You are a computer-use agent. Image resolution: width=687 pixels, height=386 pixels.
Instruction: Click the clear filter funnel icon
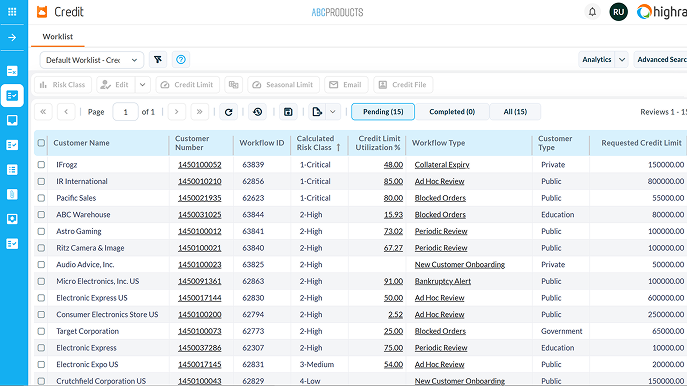(x=158, y=60)
